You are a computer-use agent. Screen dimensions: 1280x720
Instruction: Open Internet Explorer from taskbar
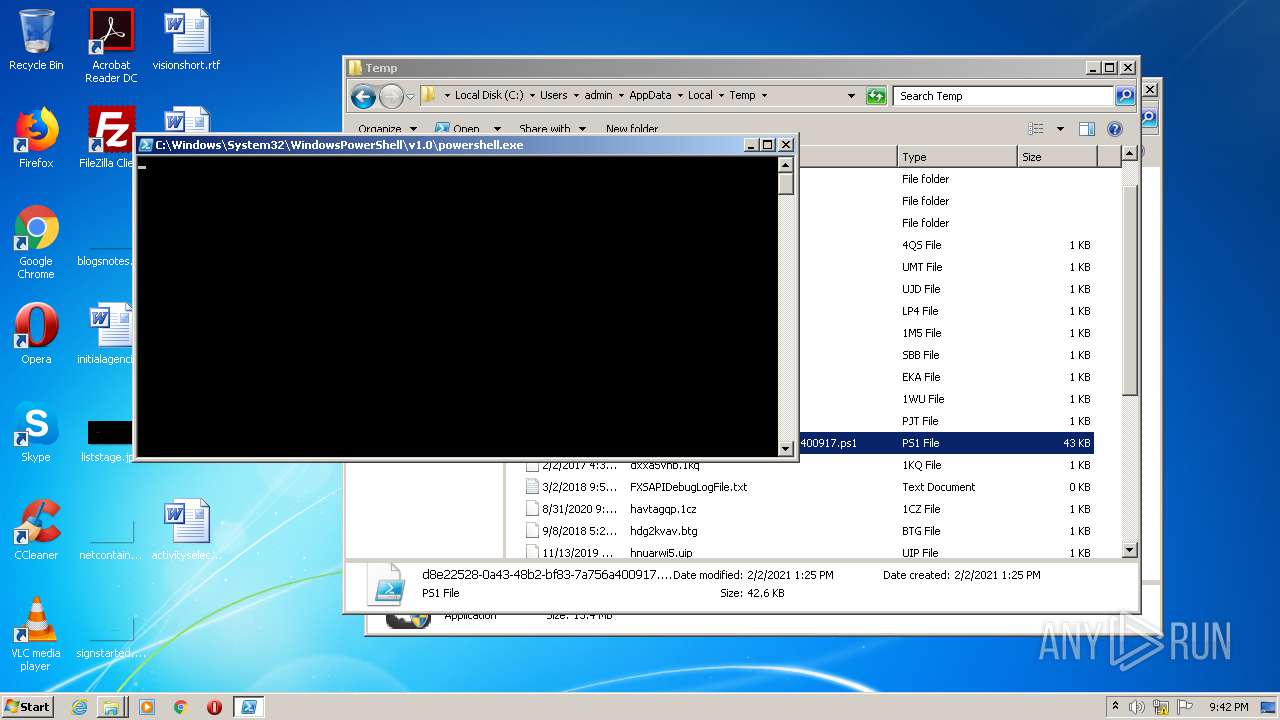point(79,707)
